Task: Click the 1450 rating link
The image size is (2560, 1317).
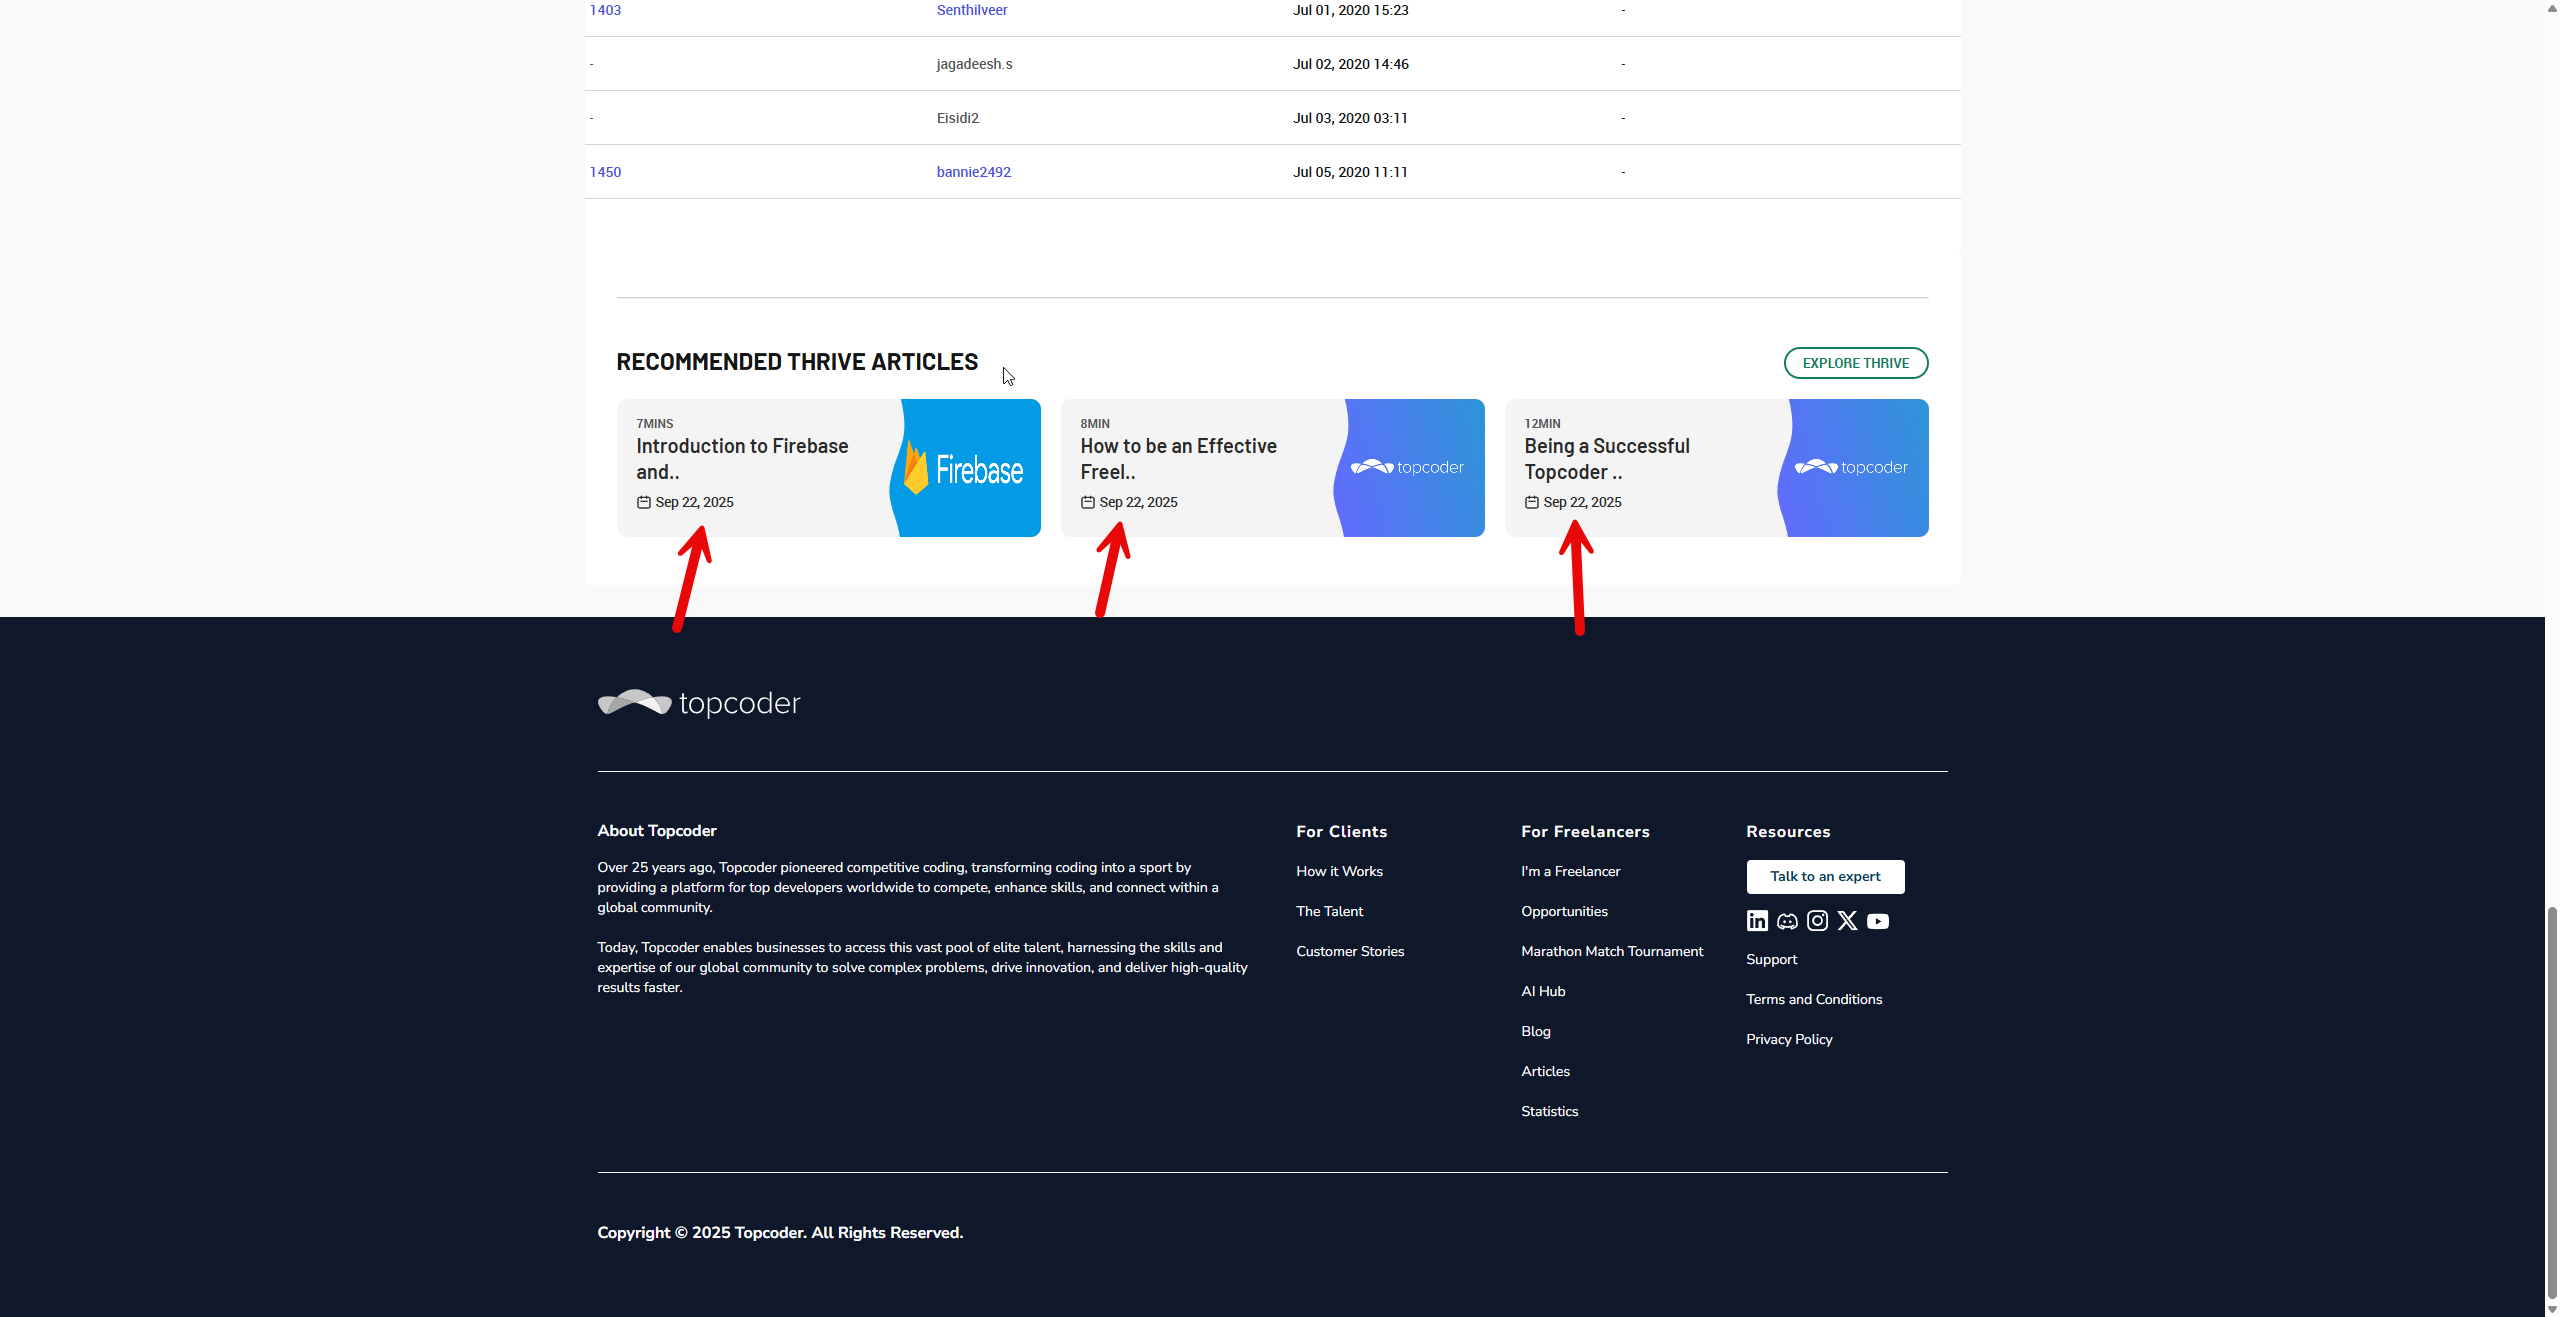Action: (605, 172)
